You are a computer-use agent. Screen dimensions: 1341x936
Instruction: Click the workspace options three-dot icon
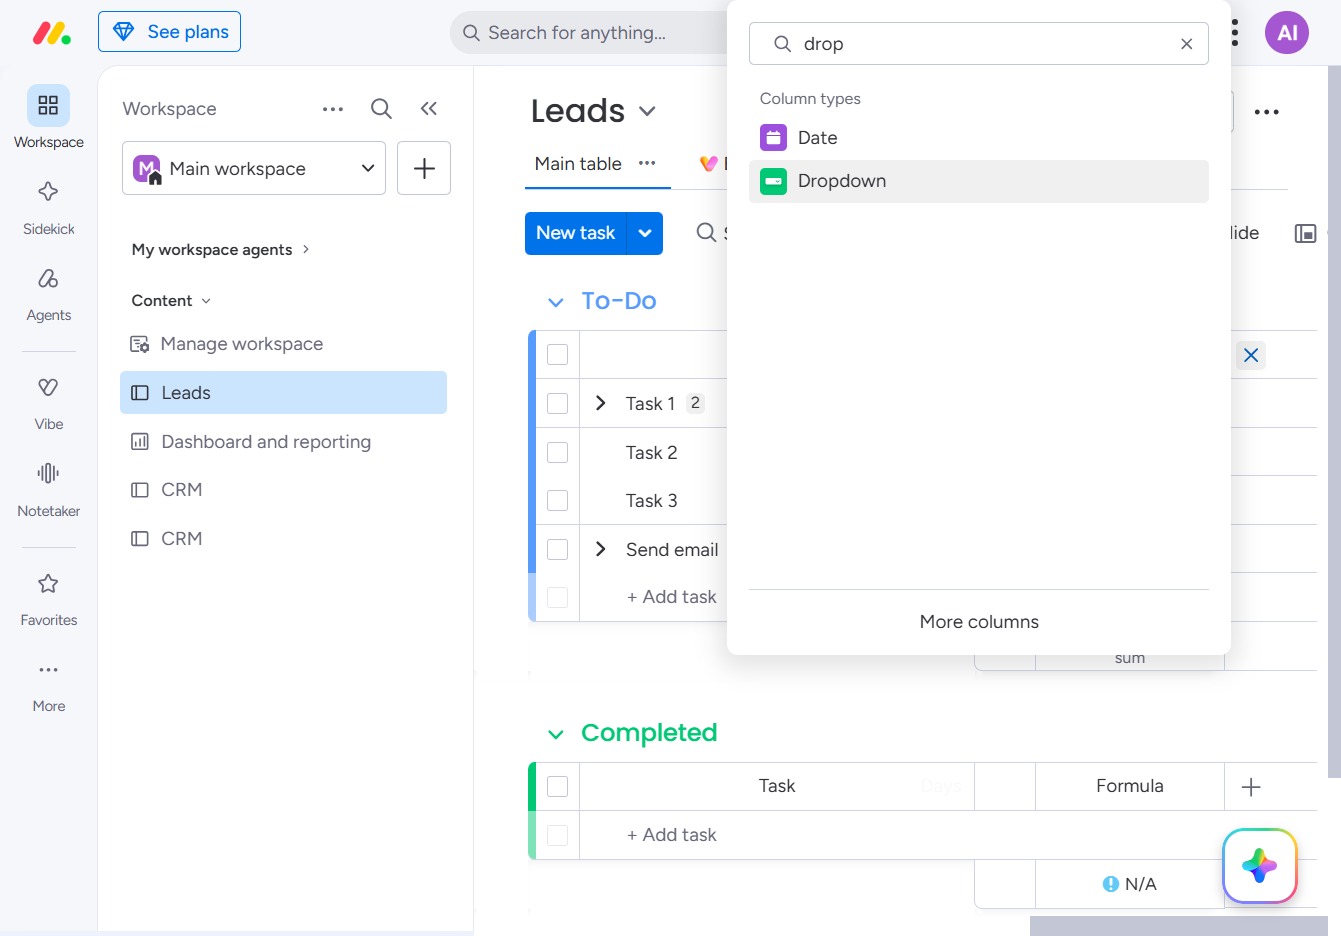pos(333,109)
